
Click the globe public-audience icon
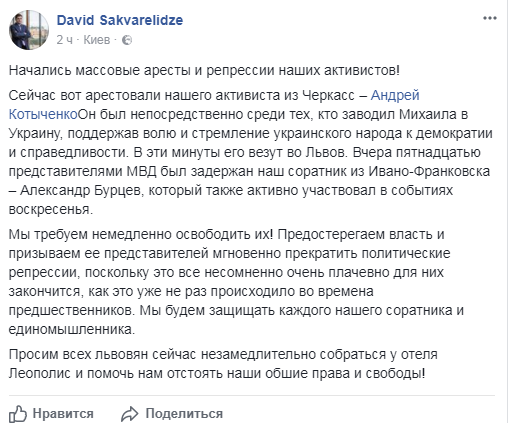click(x=127, y=40)
